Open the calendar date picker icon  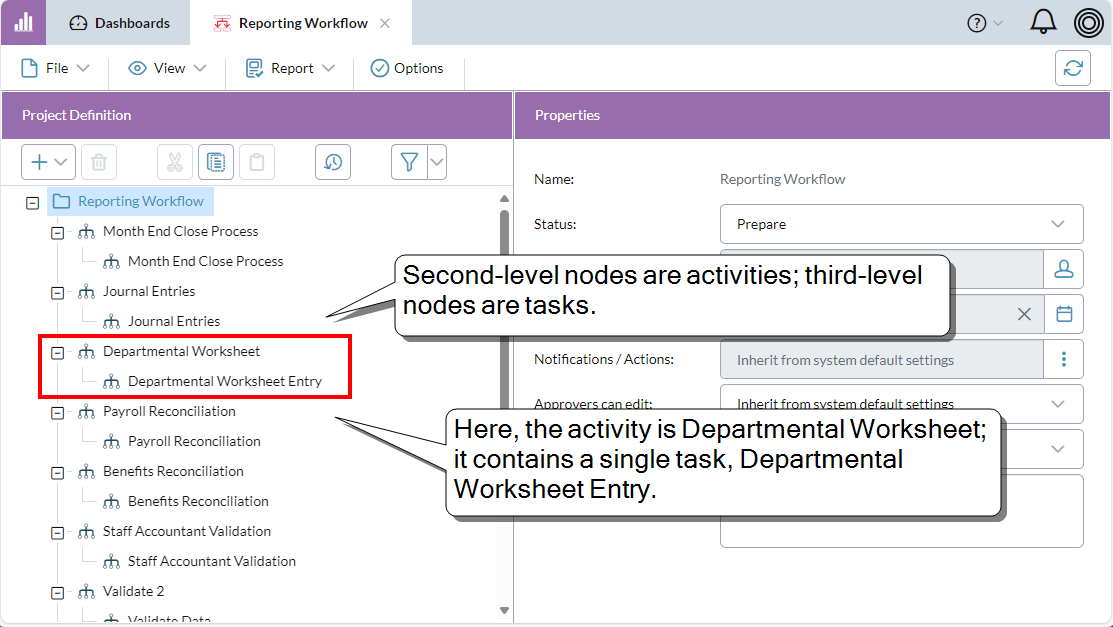click(x=1063, y=314)
